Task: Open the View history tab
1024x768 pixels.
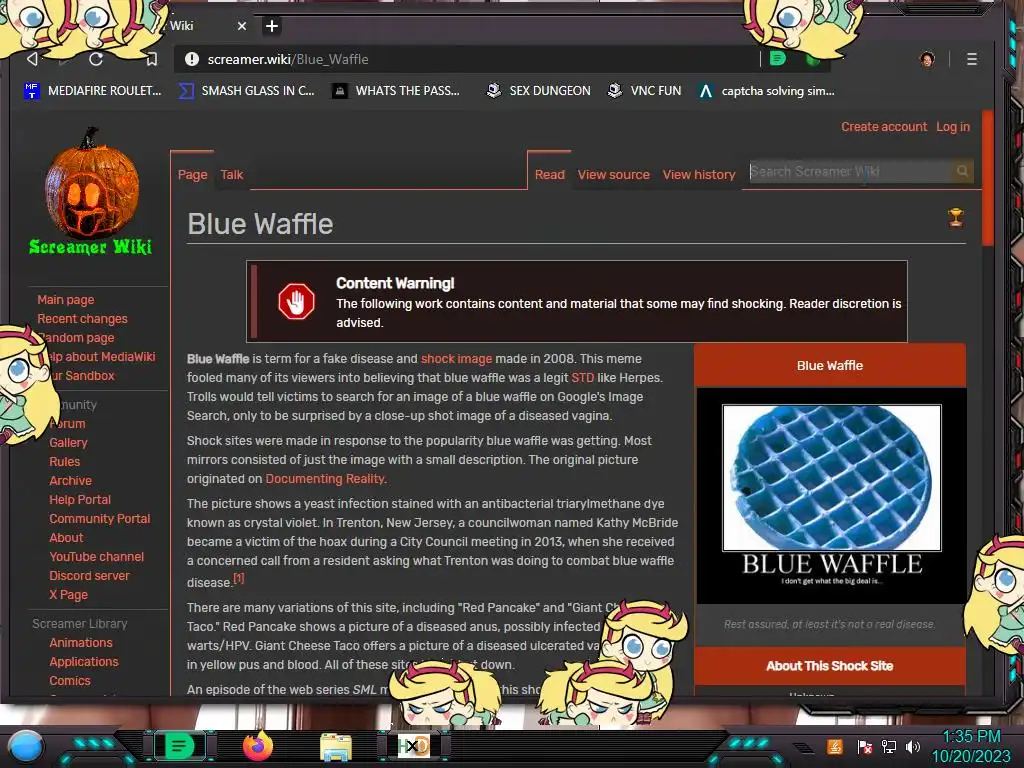Action: point(699,174)
